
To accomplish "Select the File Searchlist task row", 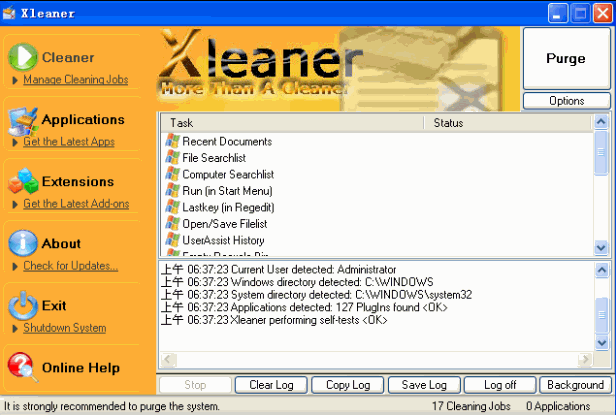I will tap(377, 157).
